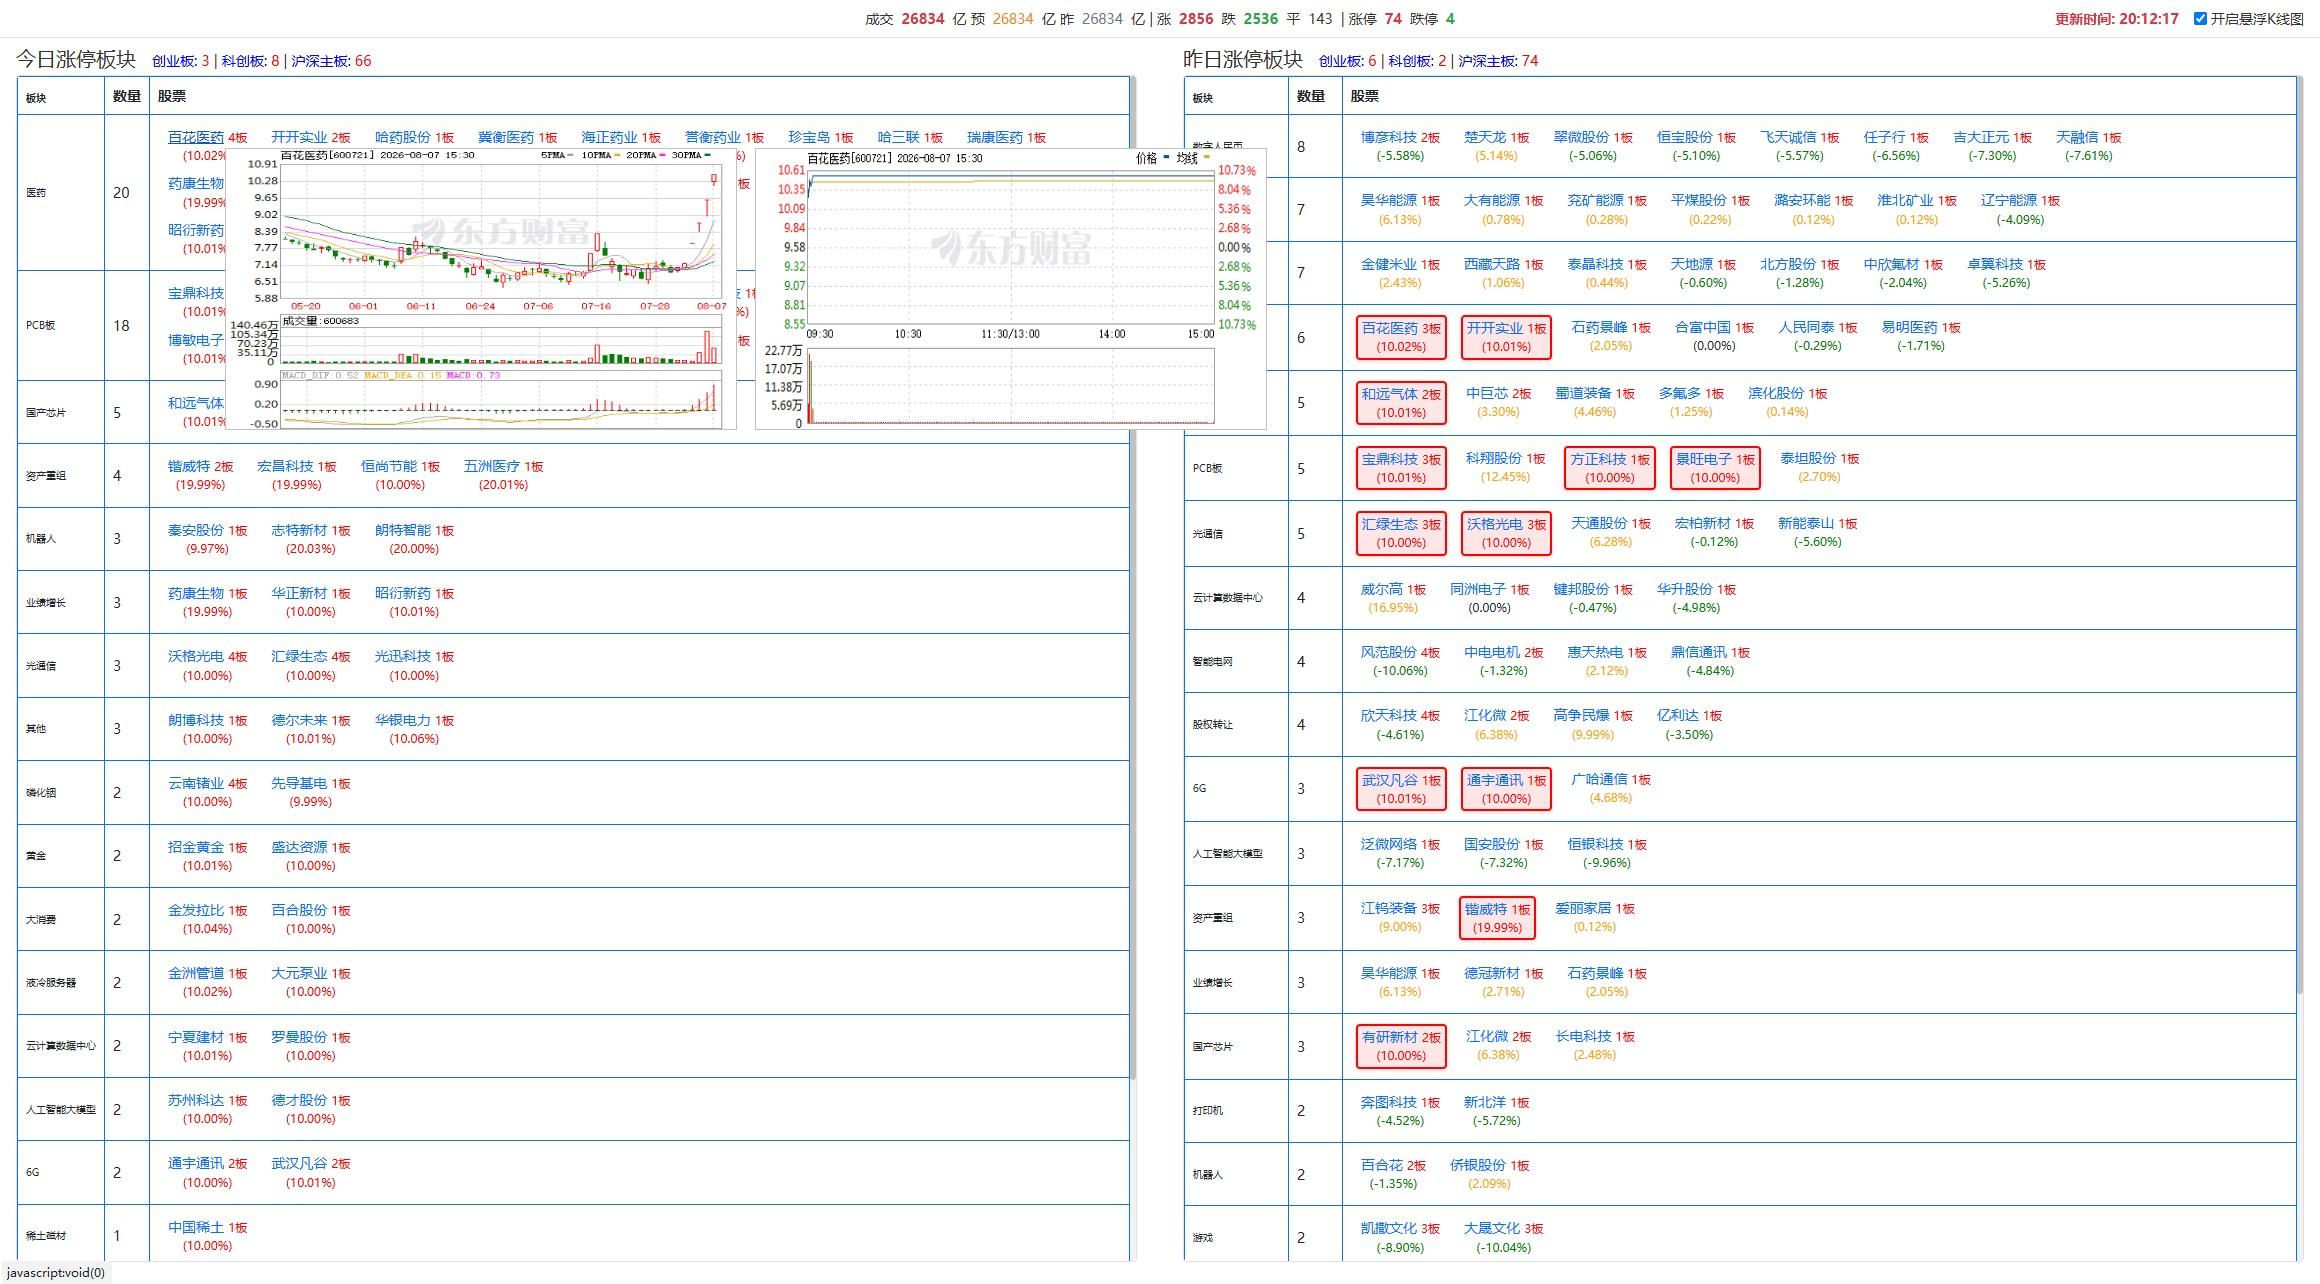Image resolution: width=2320 pixels, height=1284 pixels.
Task: Open the 人民同泰 stock link
Action: pos(1806,327)
